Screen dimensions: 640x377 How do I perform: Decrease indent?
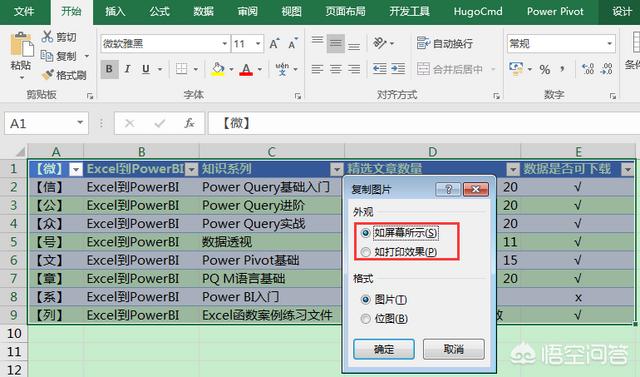380,69
